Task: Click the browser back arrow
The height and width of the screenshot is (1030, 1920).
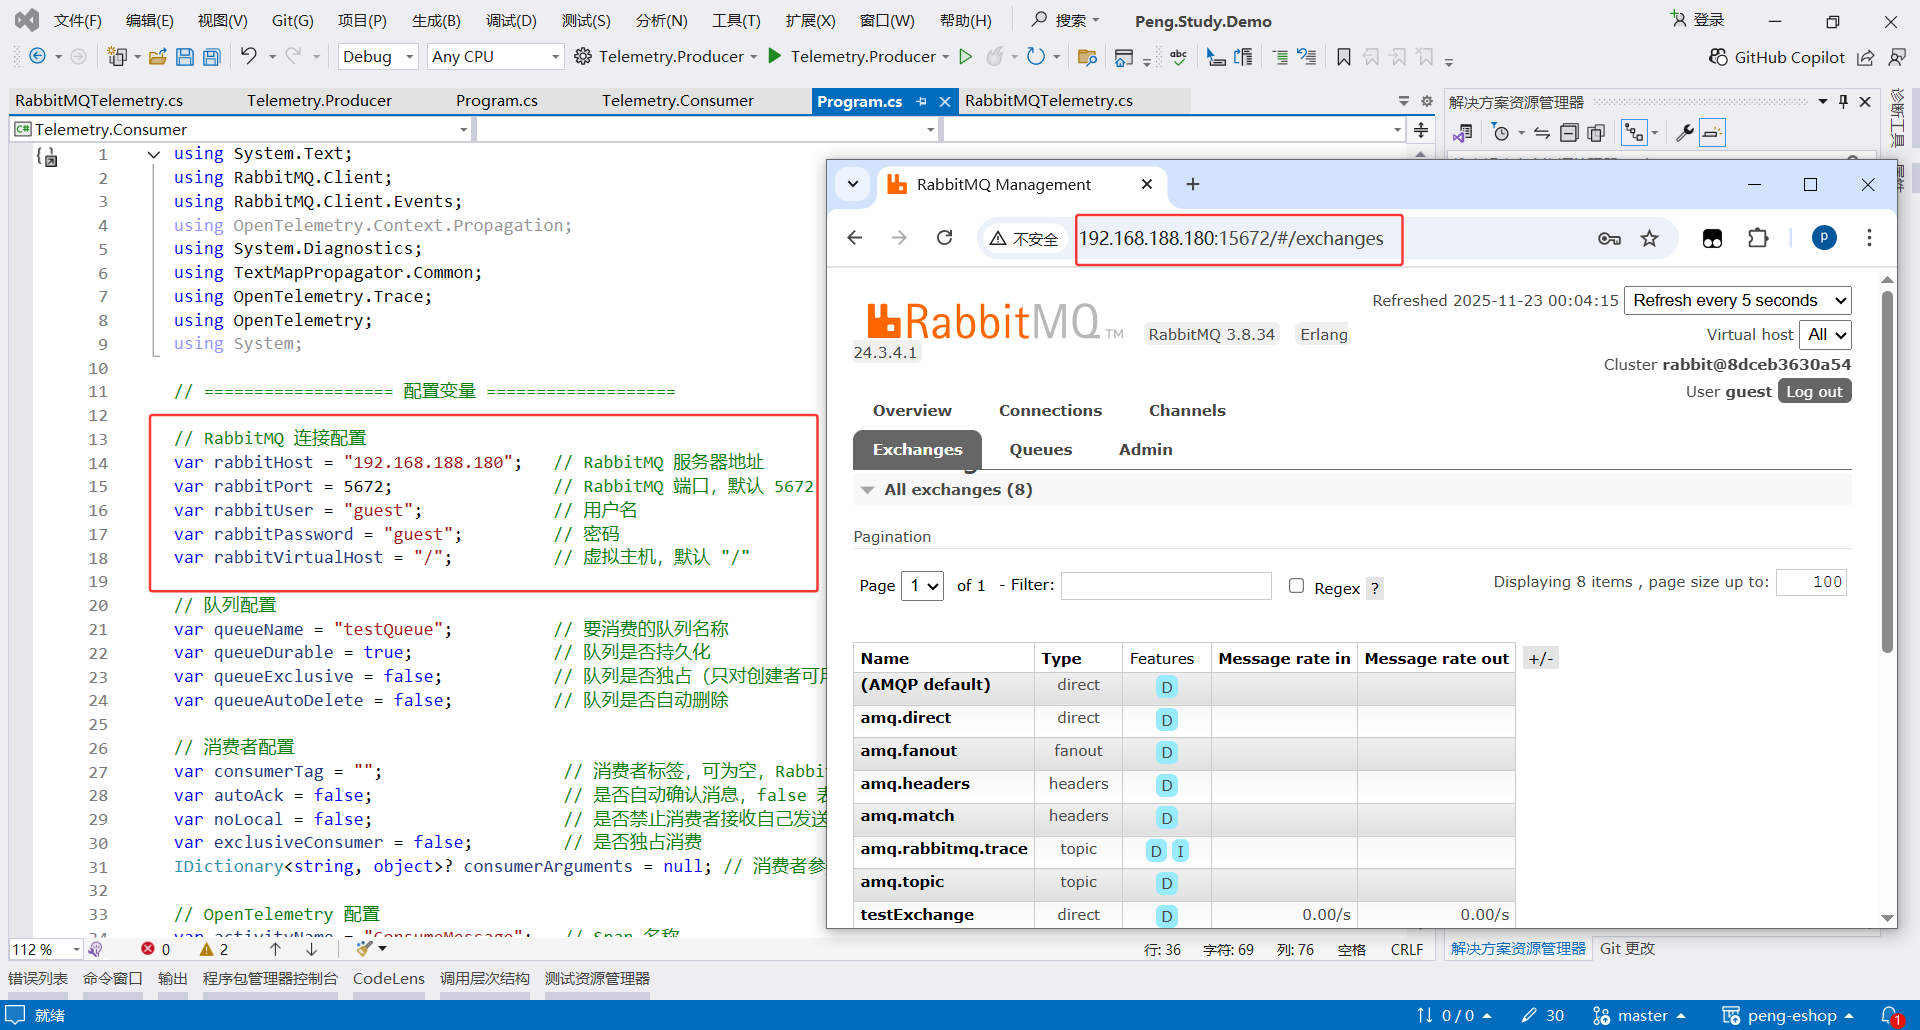Action: pos(855,238)
